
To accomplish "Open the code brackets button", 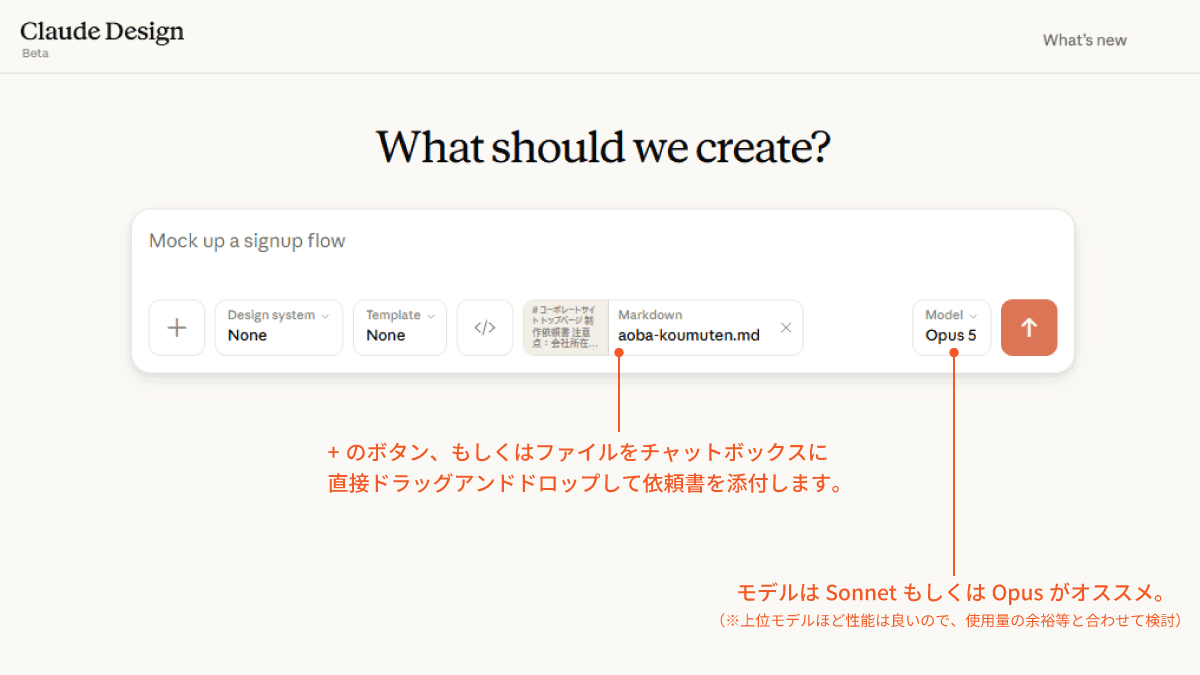I will (x=485, y=328).
